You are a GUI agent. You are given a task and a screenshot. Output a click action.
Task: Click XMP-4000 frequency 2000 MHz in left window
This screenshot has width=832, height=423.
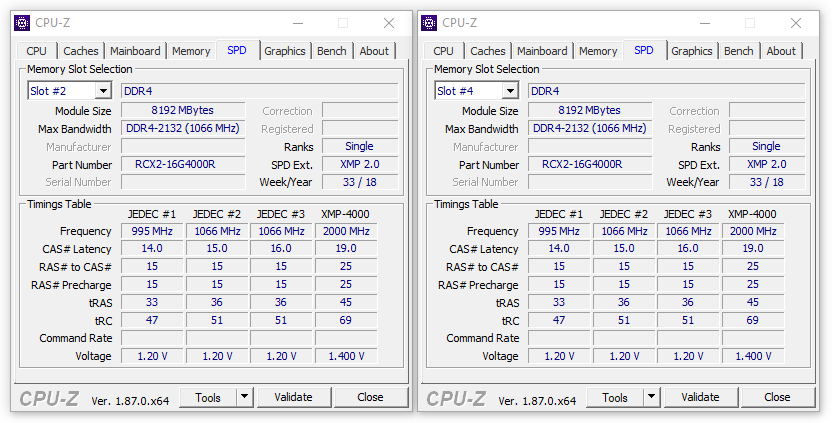pos(346,231)
